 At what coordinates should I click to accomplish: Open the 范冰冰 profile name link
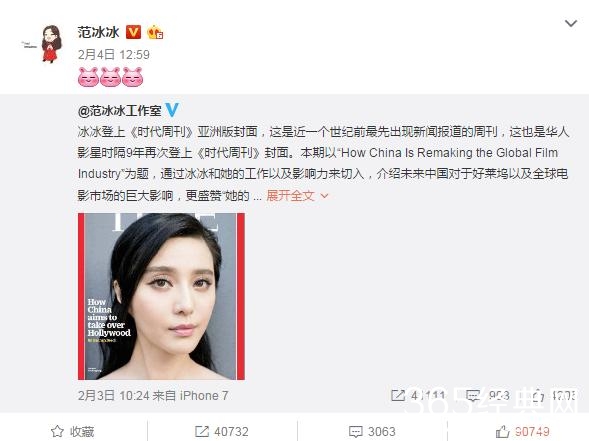[x=98, y=32]
